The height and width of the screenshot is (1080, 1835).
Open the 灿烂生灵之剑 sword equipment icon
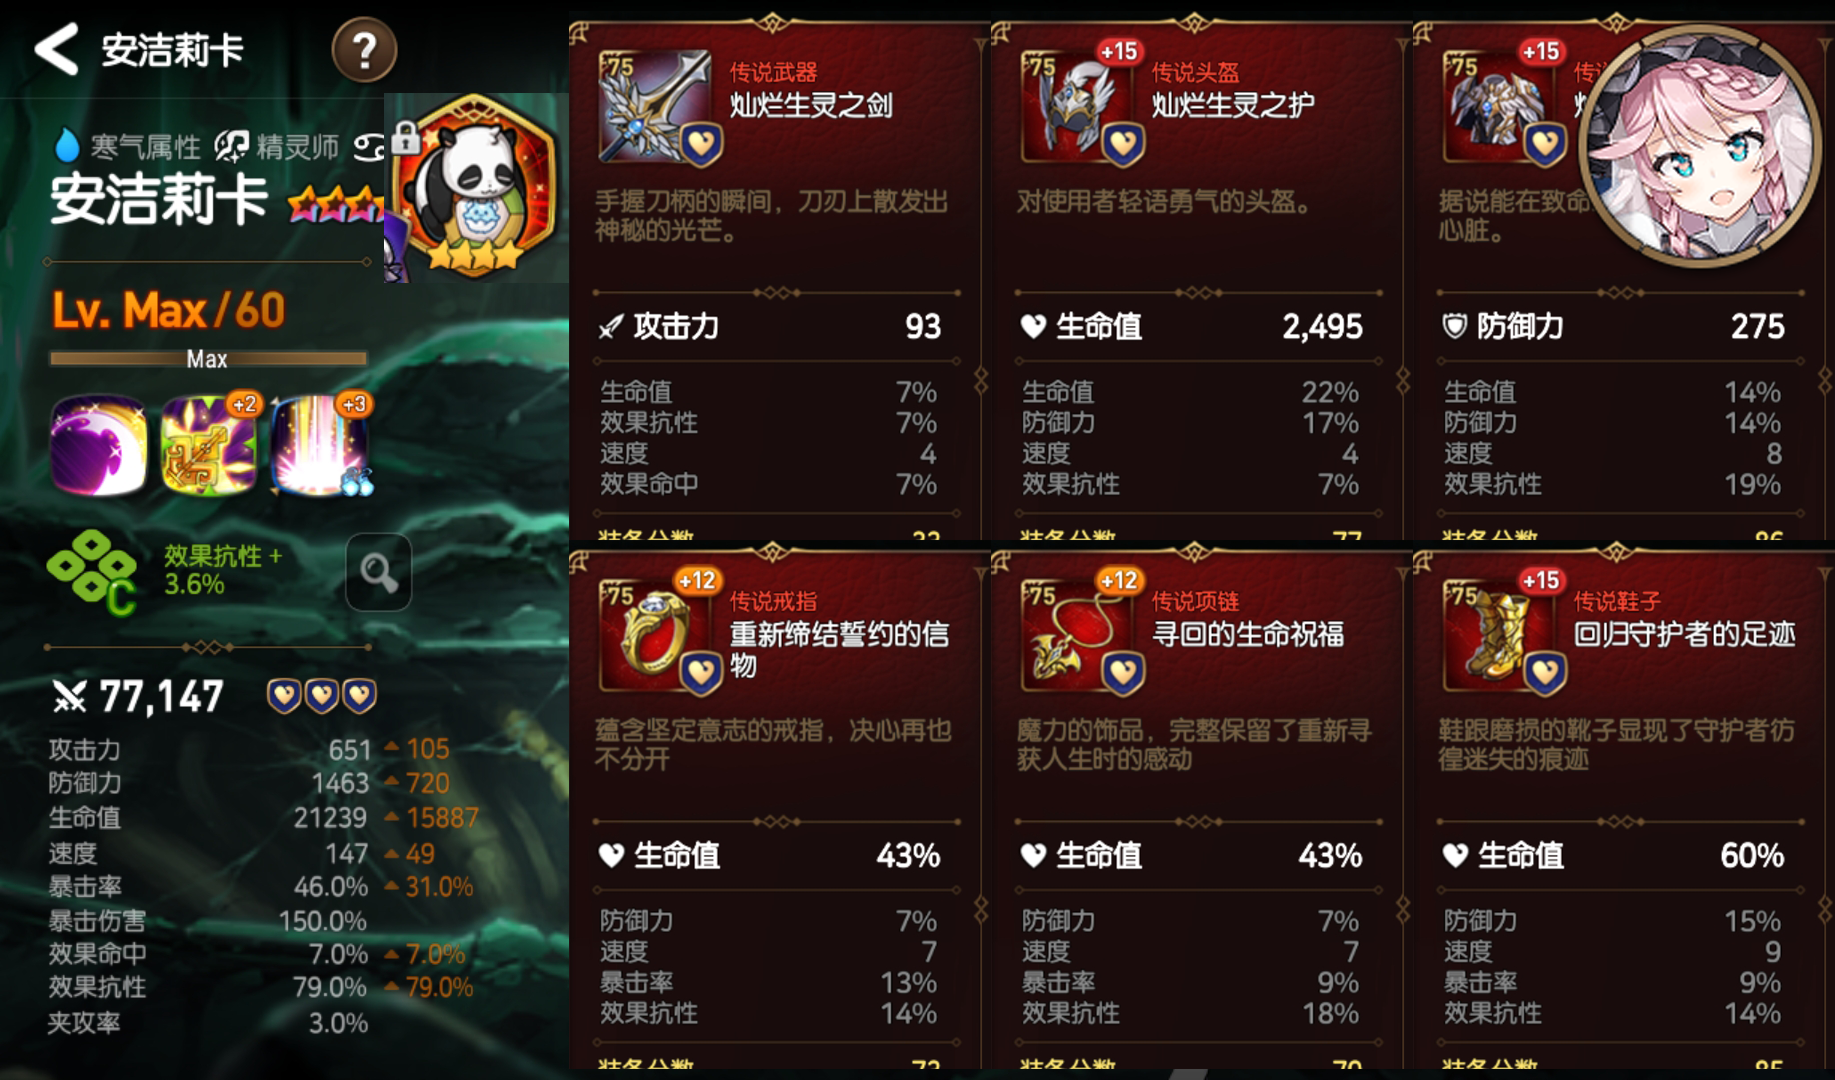click(655, 107)
